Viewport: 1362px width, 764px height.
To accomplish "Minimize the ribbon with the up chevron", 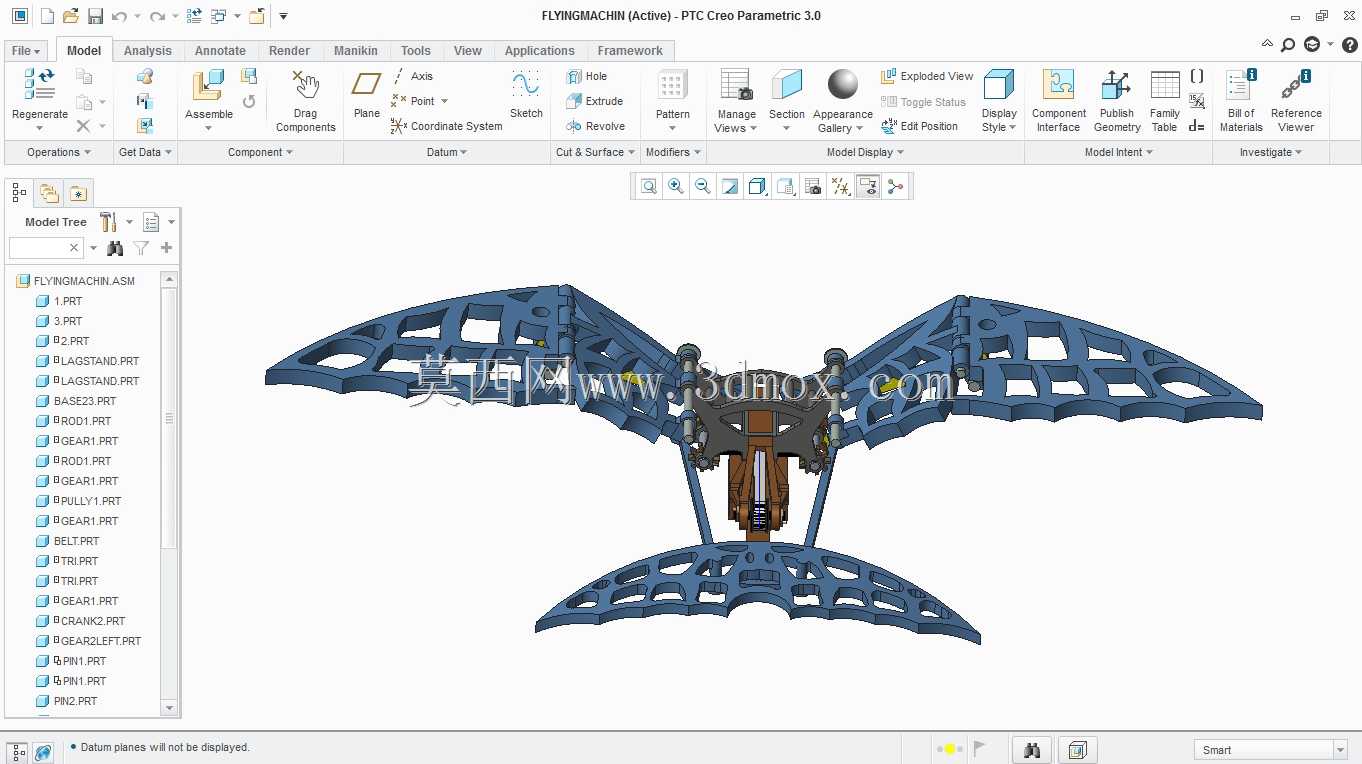I will [1267, 44].
